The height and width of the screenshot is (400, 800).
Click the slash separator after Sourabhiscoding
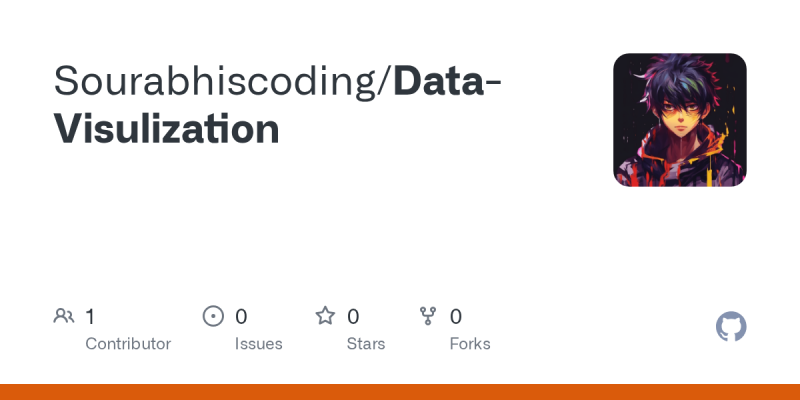click(x=384, y=83)
